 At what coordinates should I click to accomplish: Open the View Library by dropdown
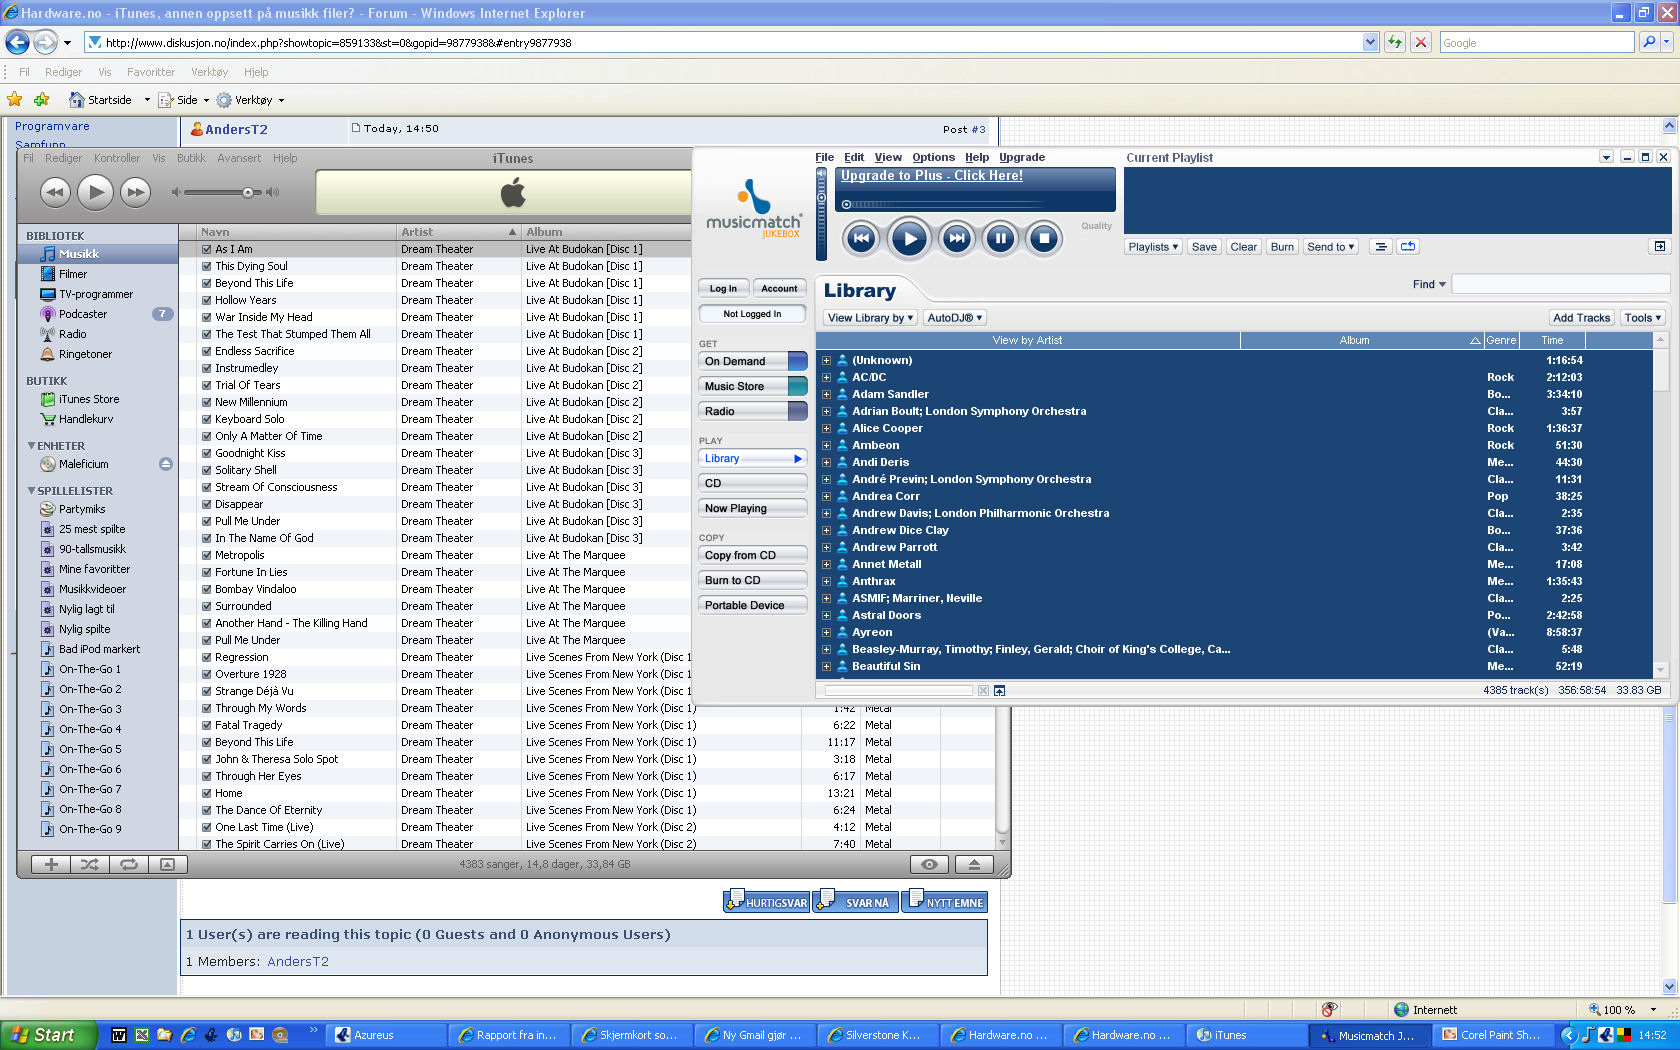(x=870, y=318)
